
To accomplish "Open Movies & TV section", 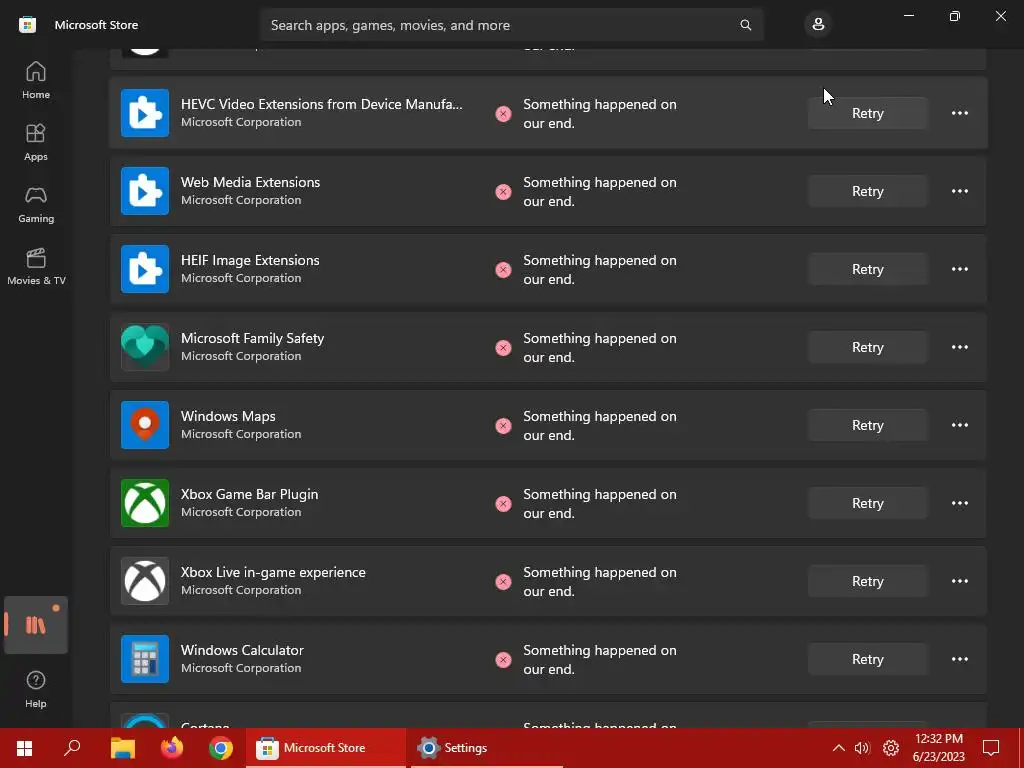I will tap(36, 266).
